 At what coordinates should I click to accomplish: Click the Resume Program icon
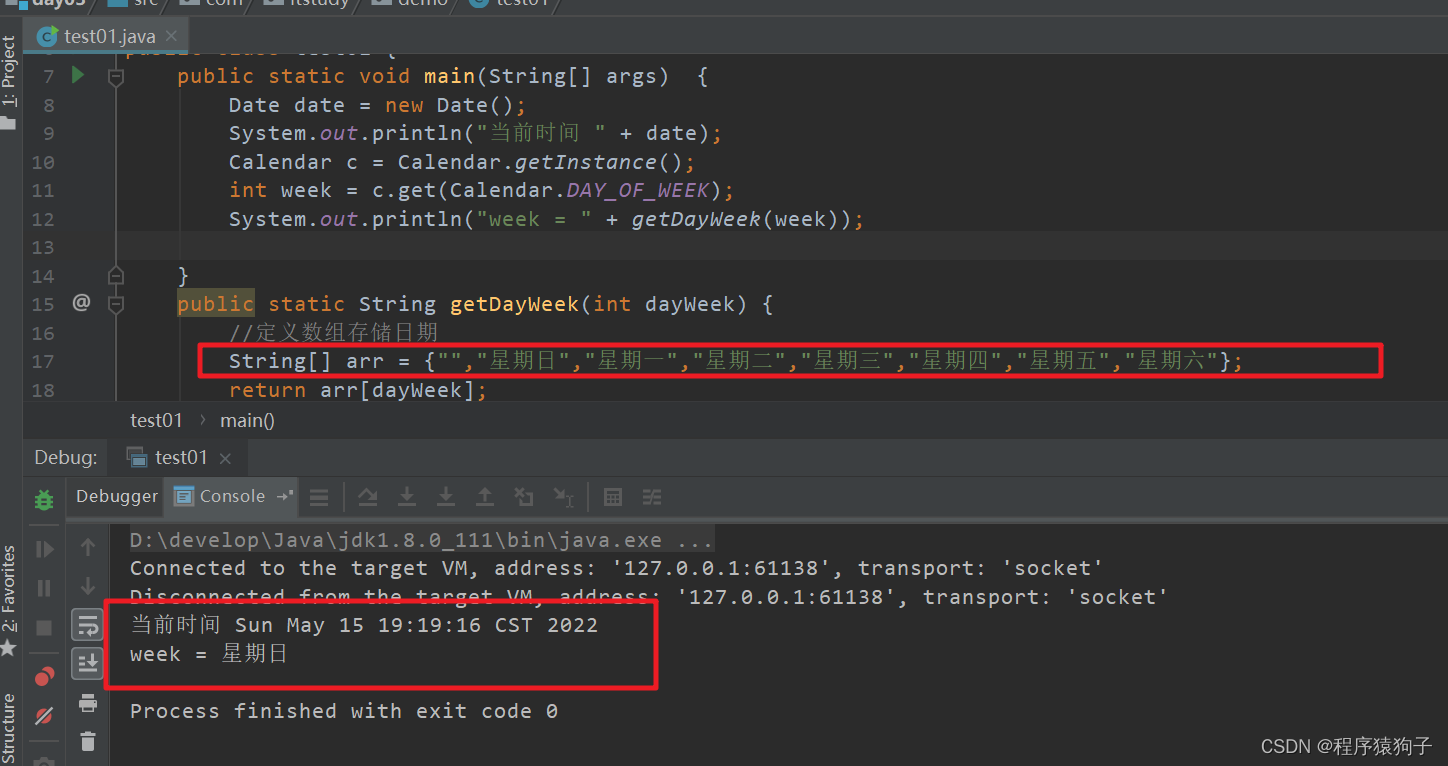click(x=44, y=548)
